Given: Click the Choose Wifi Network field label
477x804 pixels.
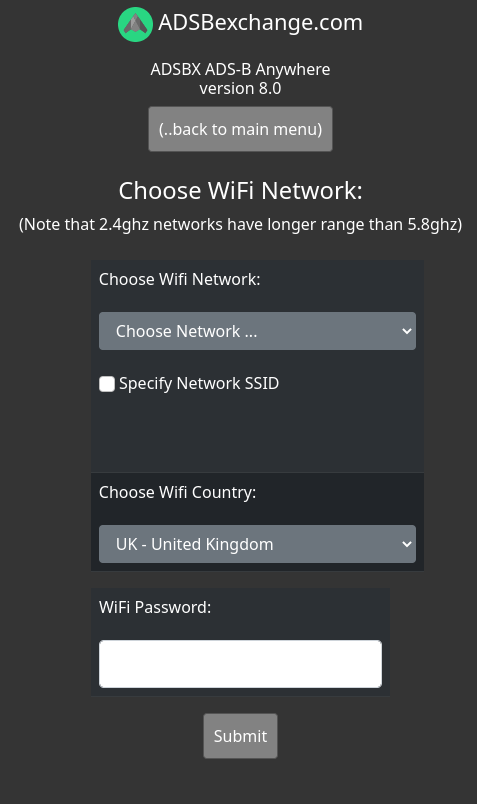Looking at the screenshot, I should coord(180,279).
